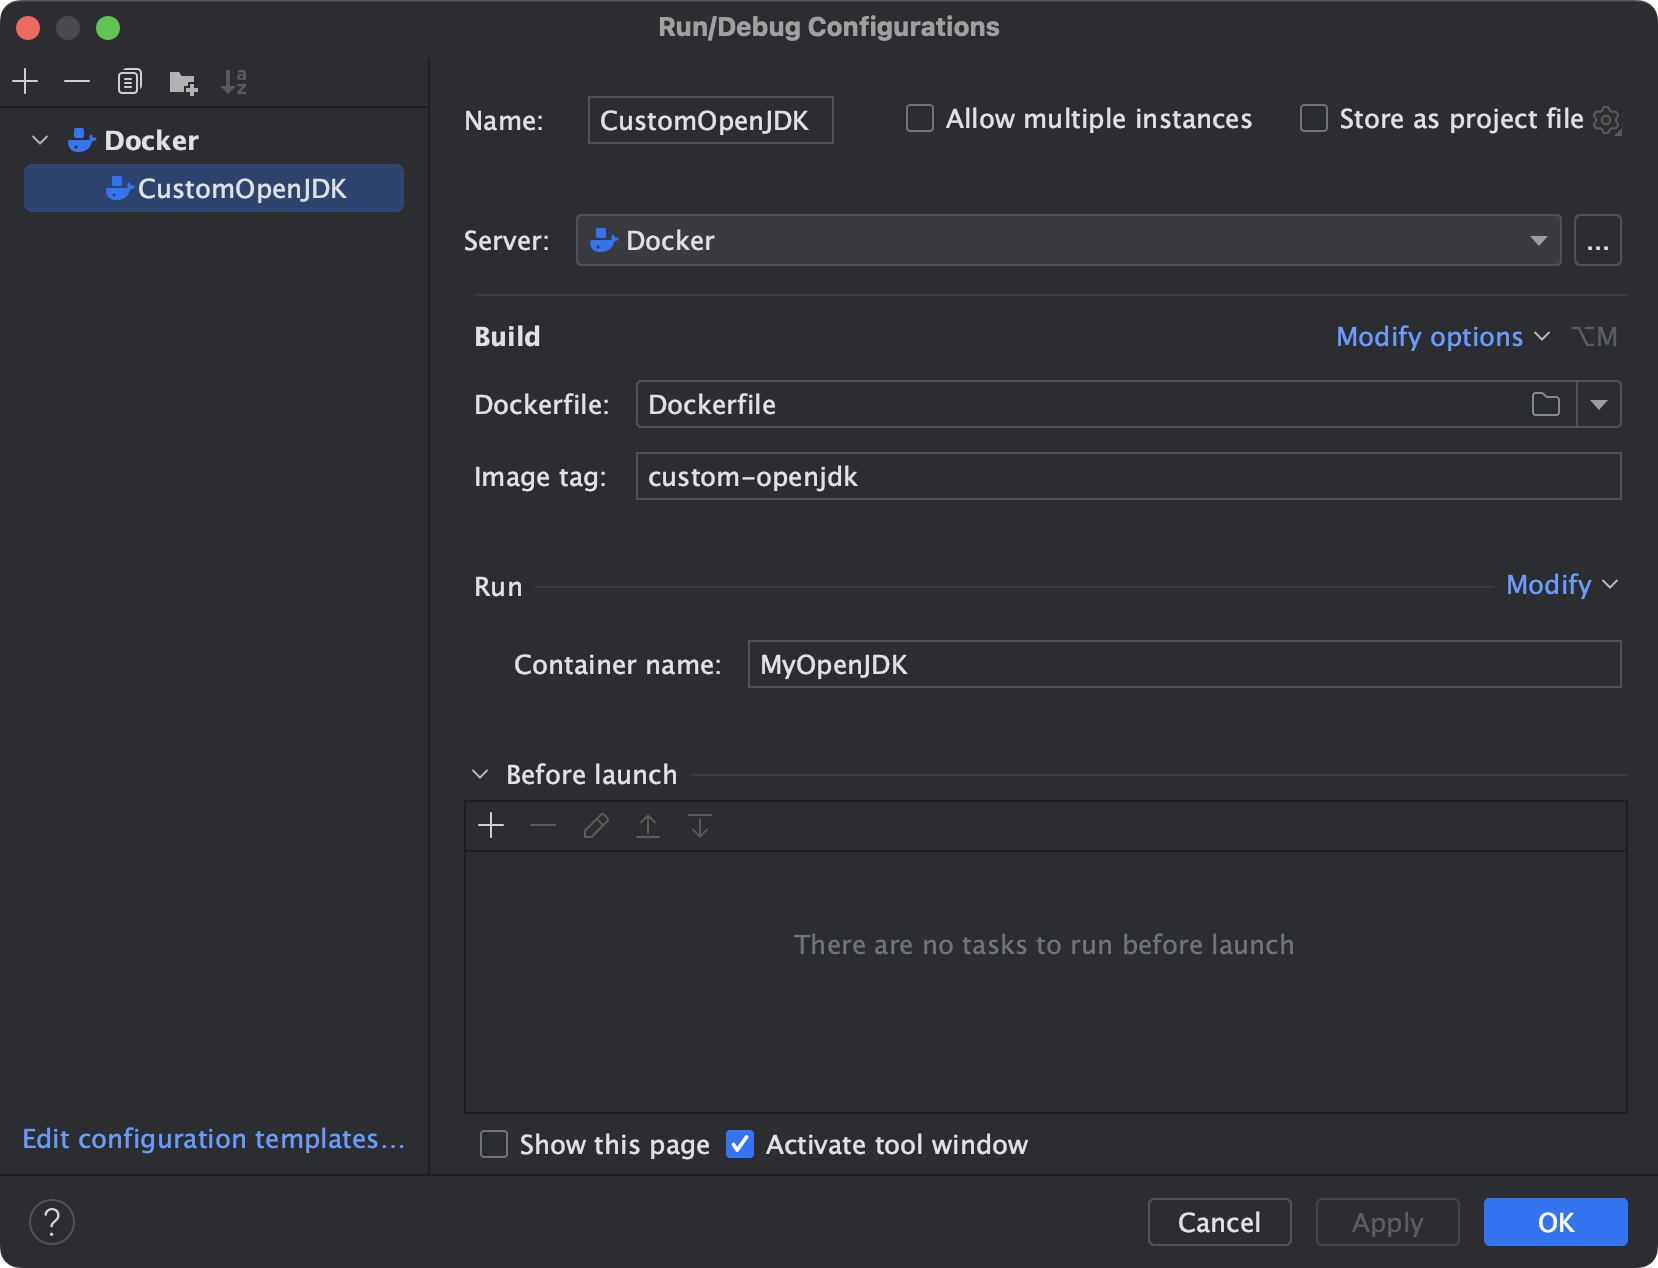Collapse the Before launch section
1658x1268 pixels.
pyautogui.click(x=479, y=773)
